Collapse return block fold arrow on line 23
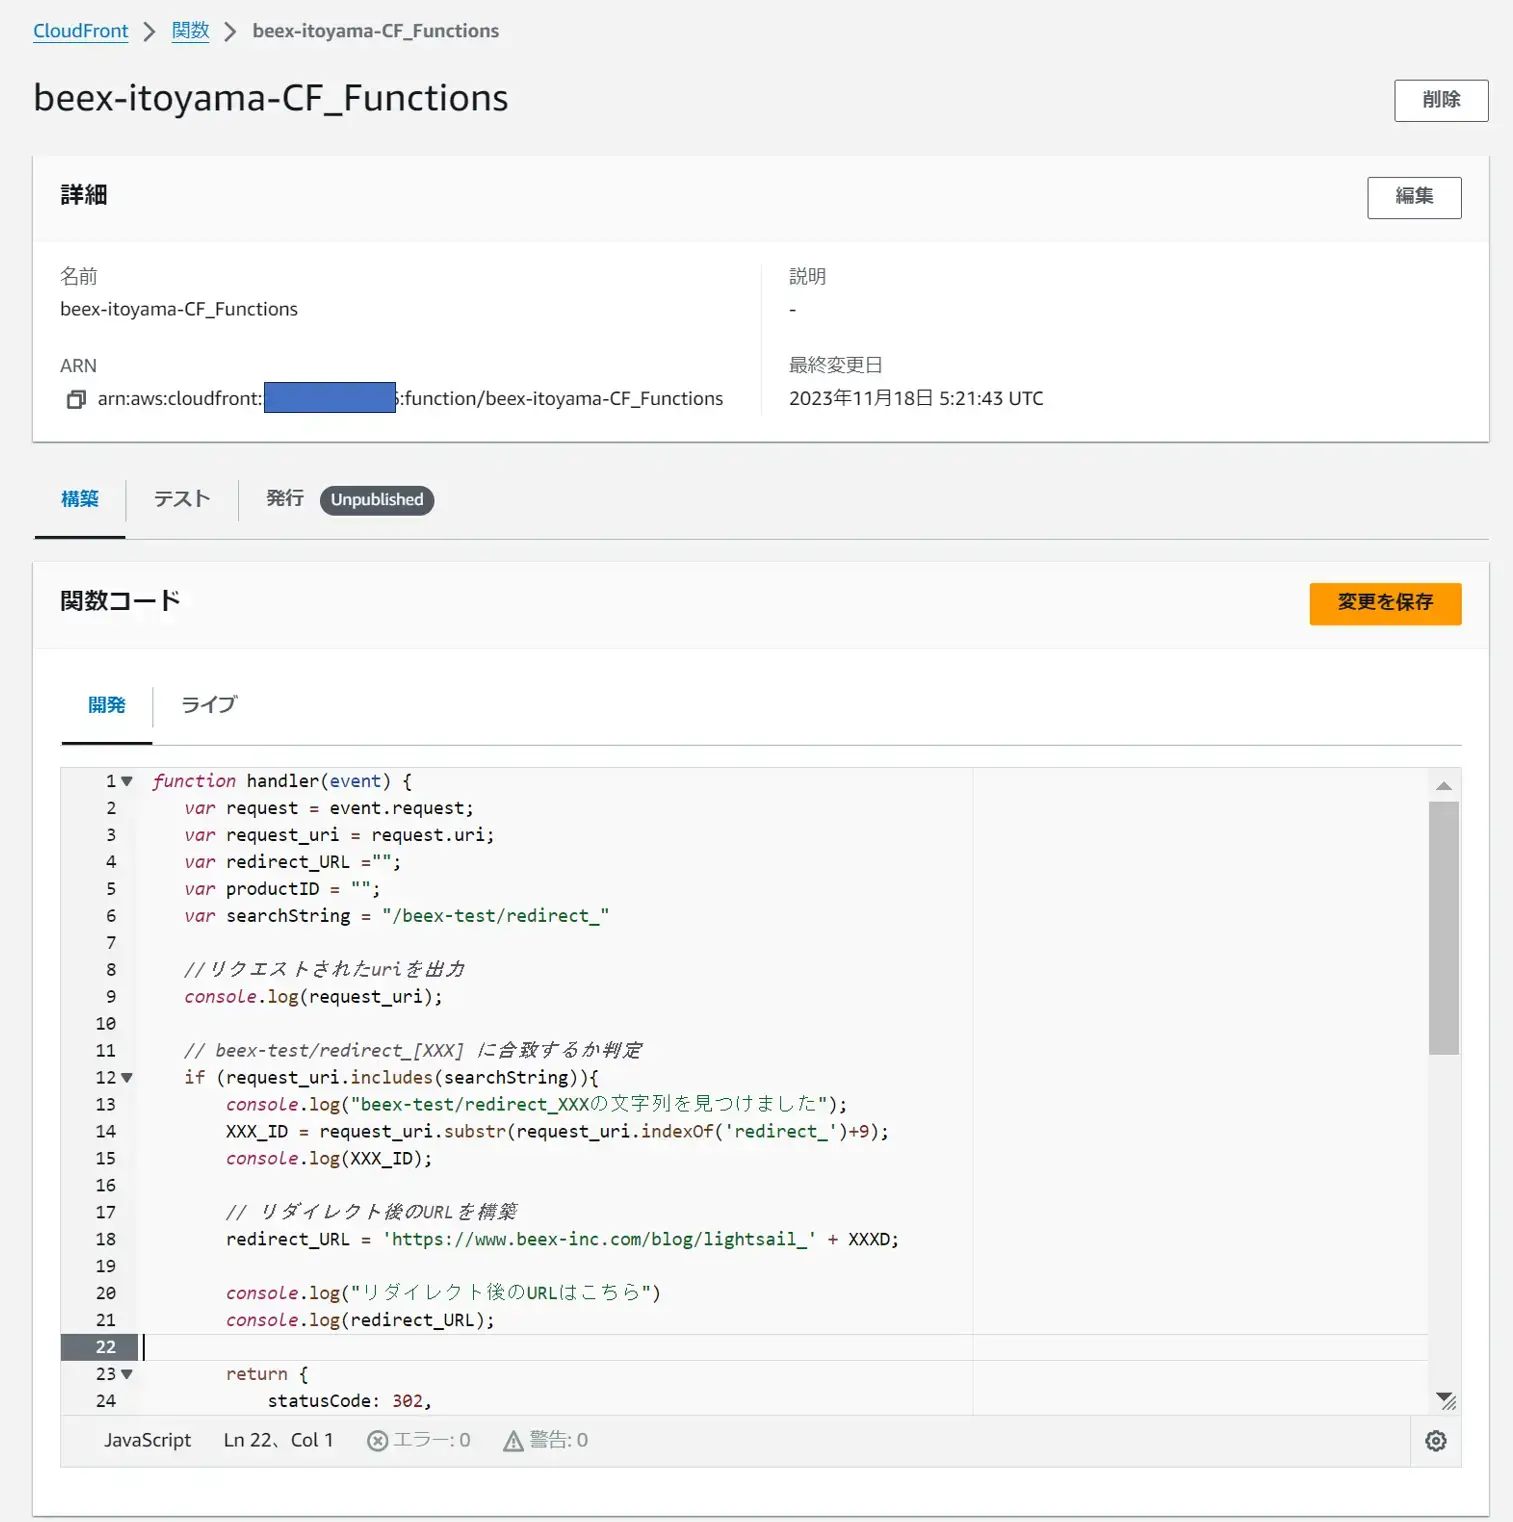This screenshot has width=1513, height=1522. click(x=127, y=1375)
